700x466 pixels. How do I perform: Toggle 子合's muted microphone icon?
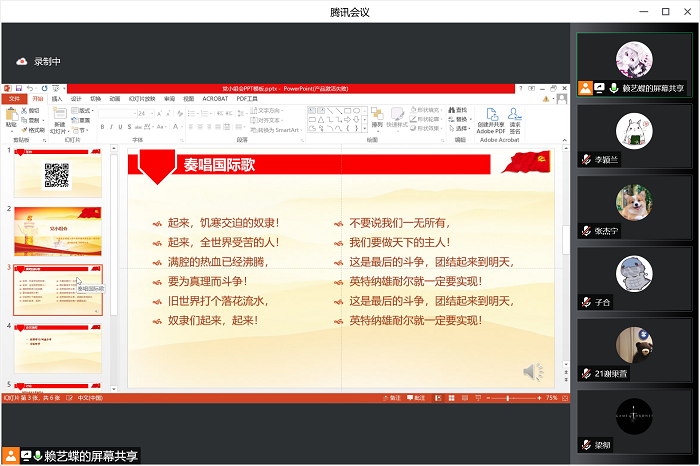pyautogui.click(x=587, y=301)
